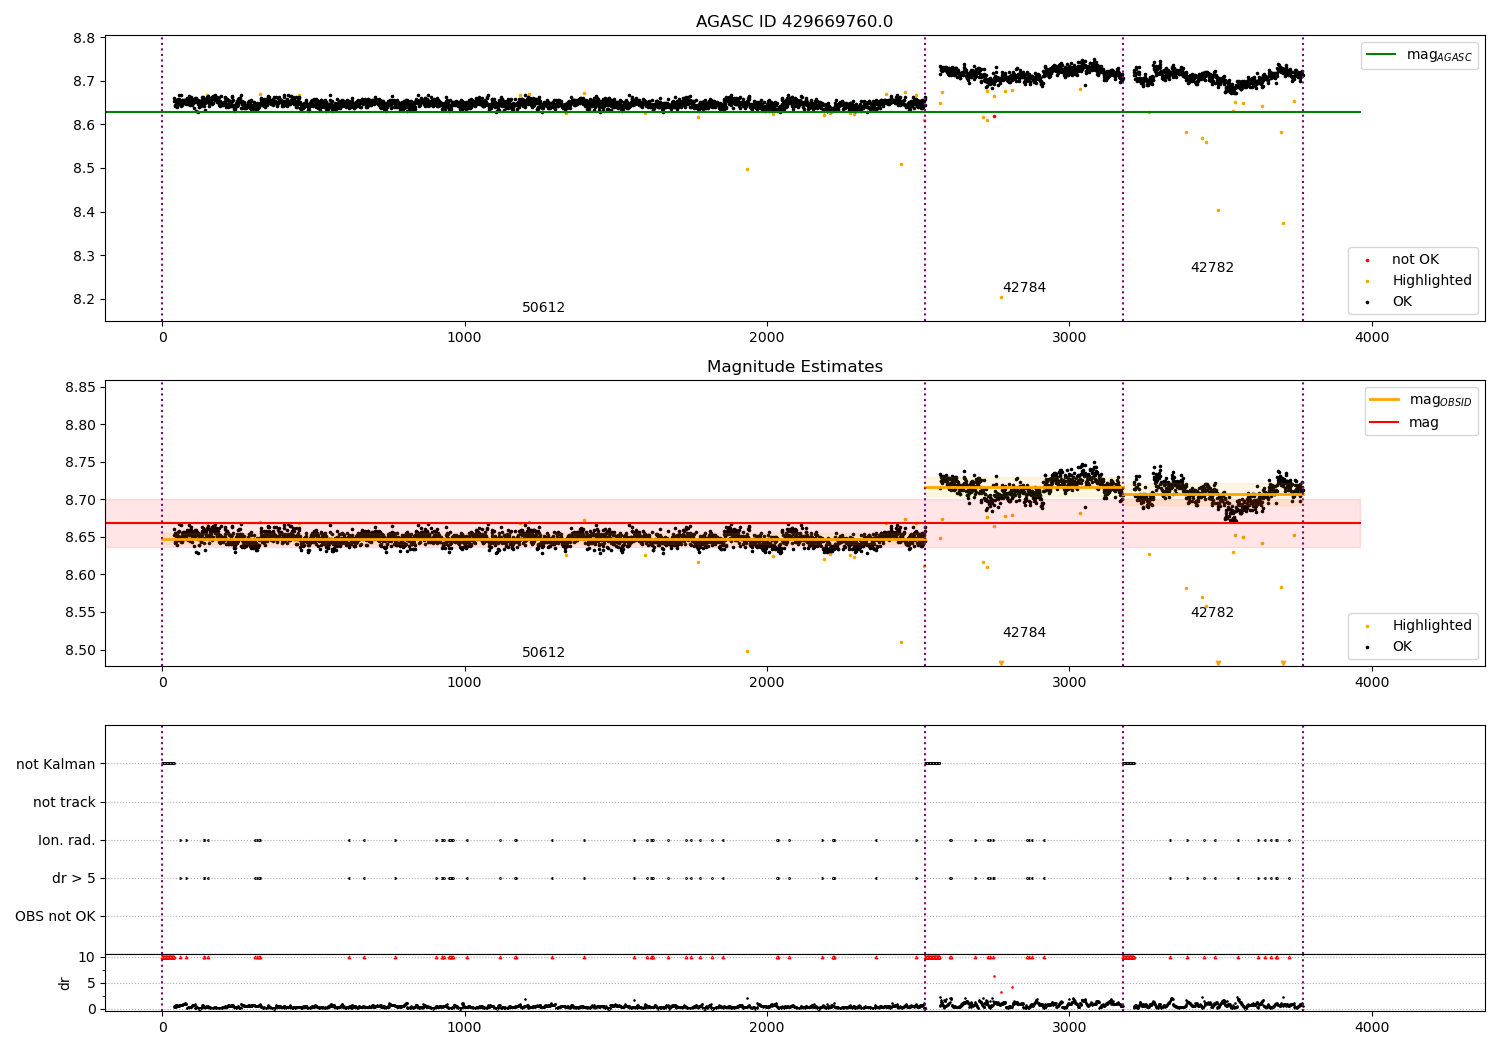
Task: Click the 8.2 y-axis tick label
Action: click(x=85, y=300)
